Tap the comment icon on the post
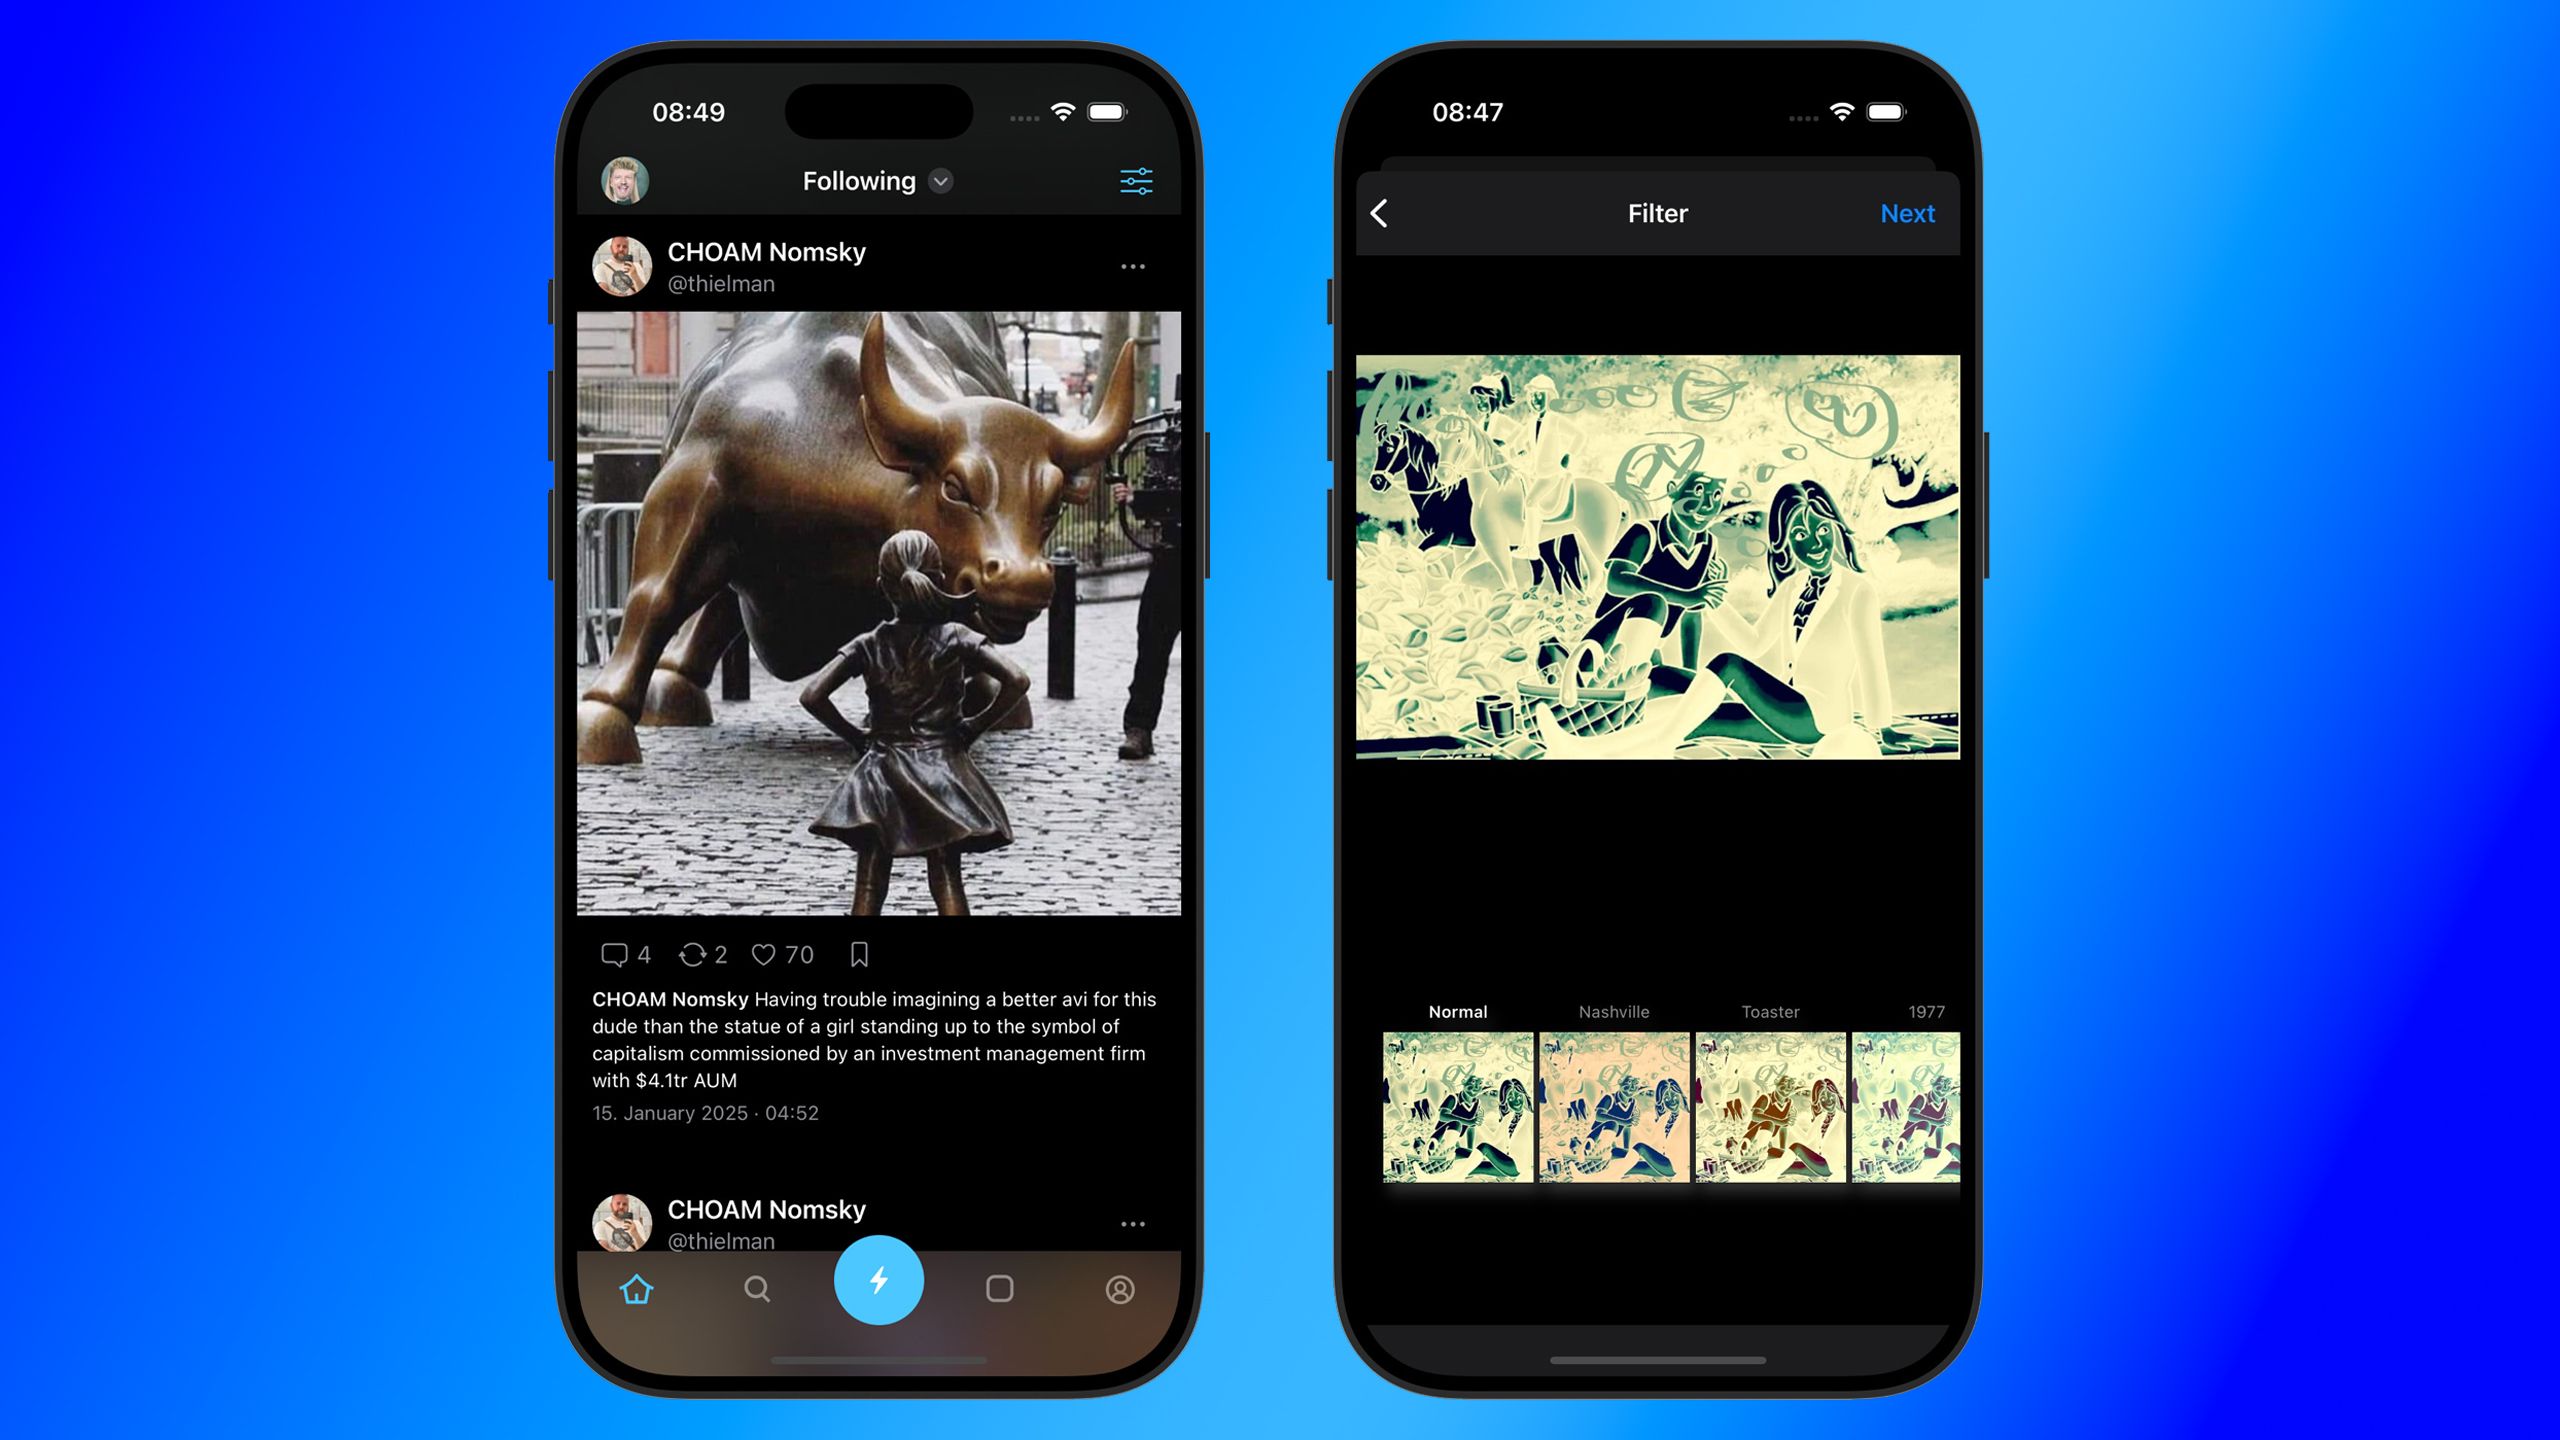The width and height of the screenshot is (2560, 1440). pyautogui.click(x=614, y=953)
